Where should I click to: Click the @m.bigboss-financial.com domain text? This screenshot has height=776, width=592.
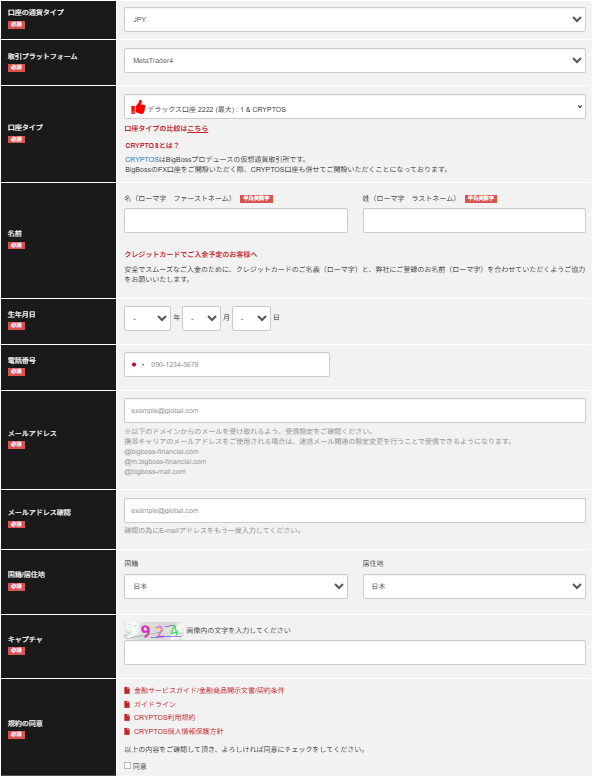click(x=165, y=461)
